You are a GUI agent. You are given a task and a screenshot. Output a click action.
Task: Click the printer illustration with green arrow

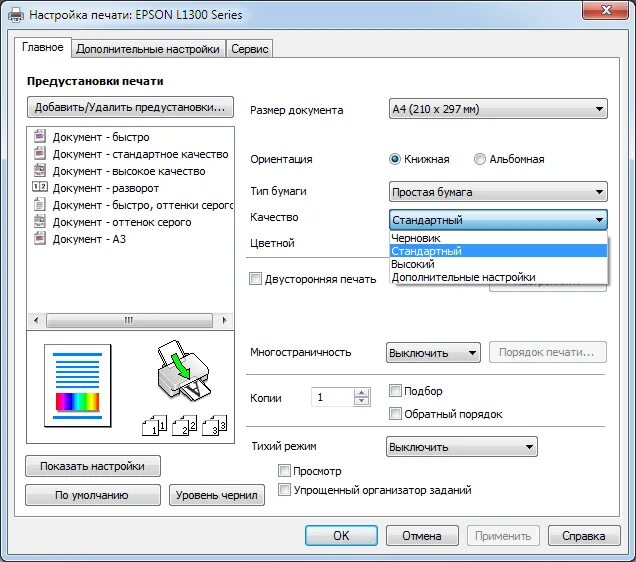click(x=183, y=370)
